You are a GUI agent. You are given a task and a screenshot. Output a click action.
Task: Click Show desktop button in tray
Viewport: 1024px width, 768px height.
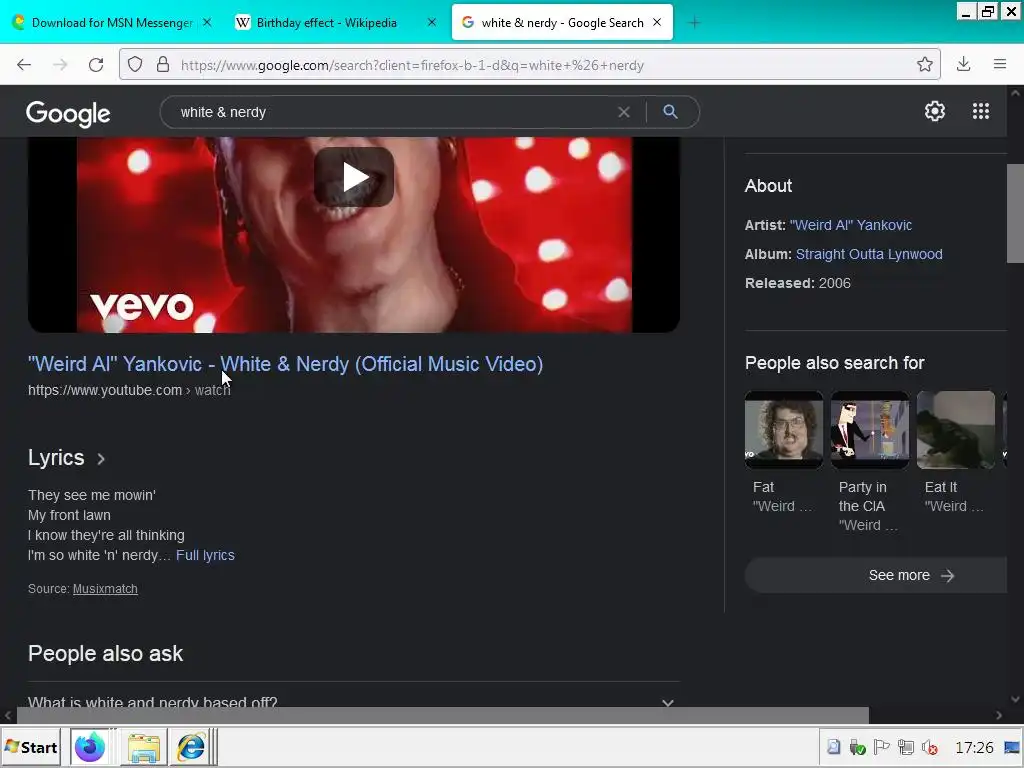1012,747
